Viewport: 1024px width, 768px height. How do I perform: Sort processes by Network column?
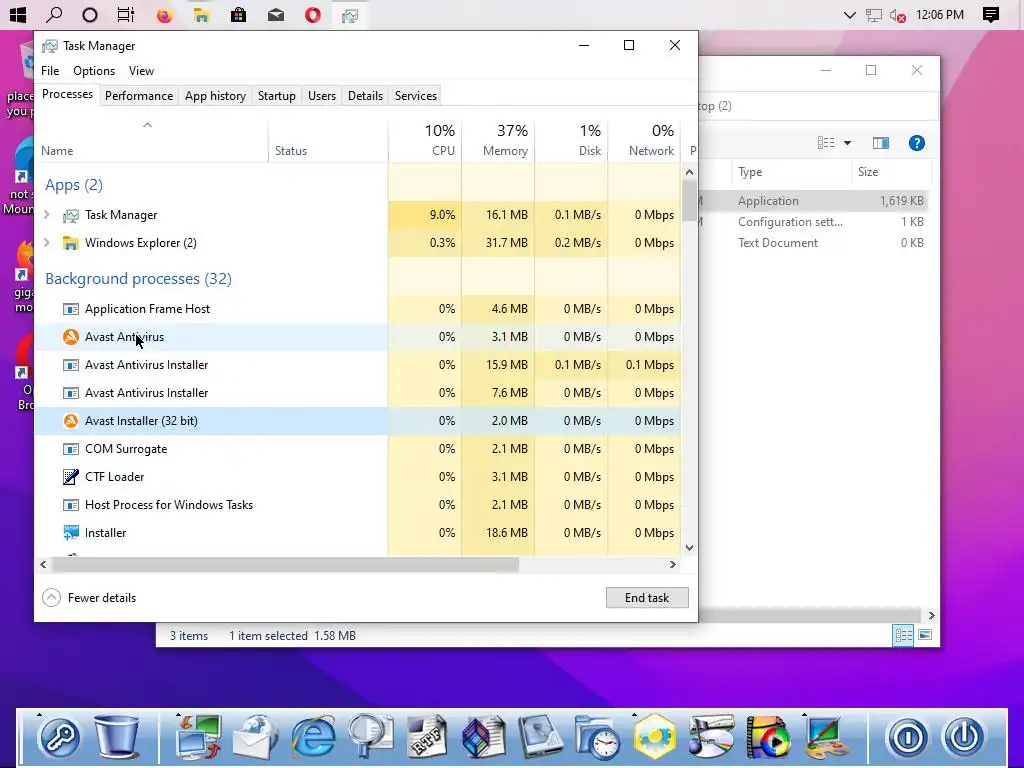click(x=645, y=140)
